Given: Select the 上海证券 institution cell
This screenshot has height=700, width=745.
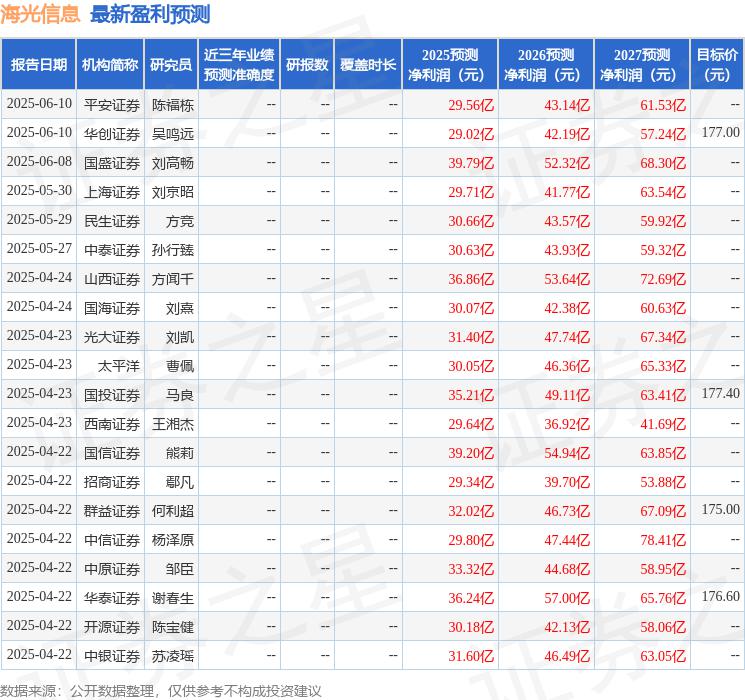Looking at the screenshot, I should click(112, 192).
